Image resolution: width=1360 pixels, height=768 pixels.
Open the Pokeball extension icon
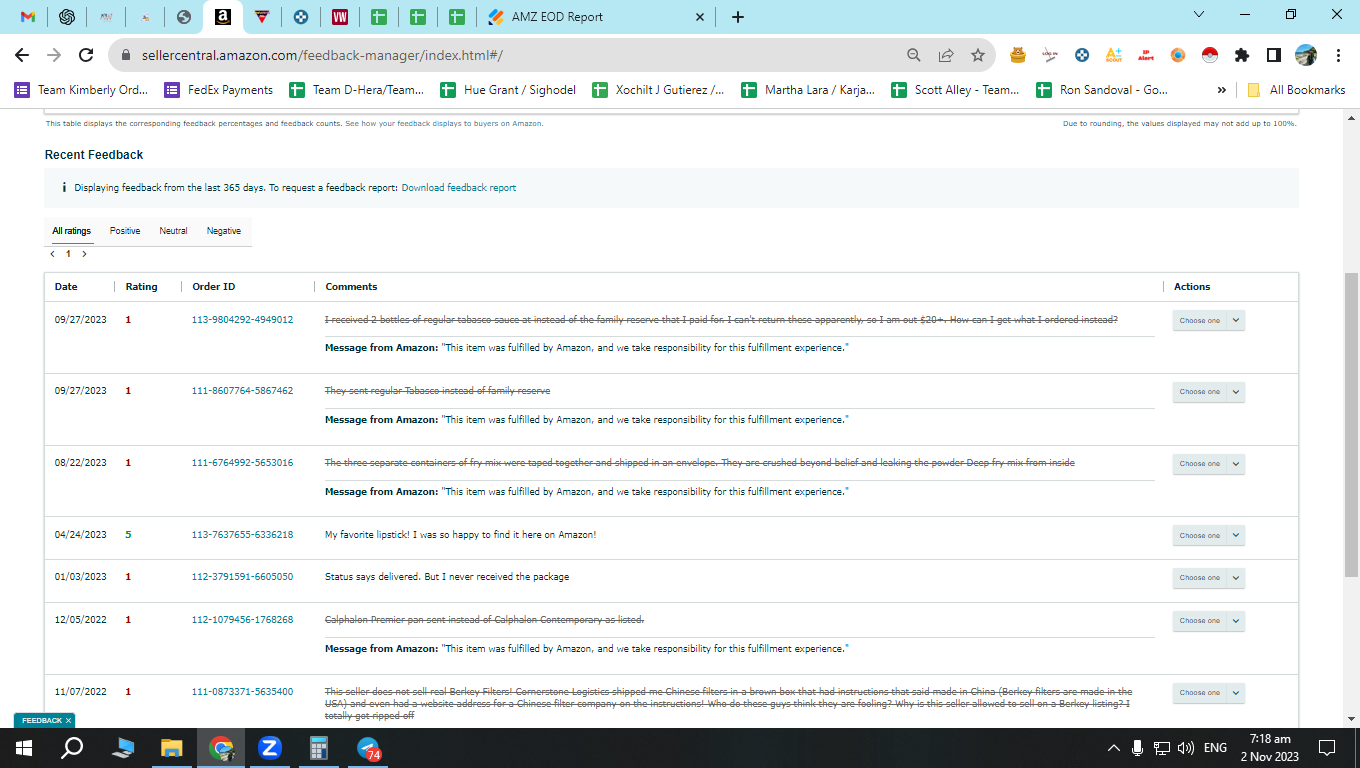1210,55
